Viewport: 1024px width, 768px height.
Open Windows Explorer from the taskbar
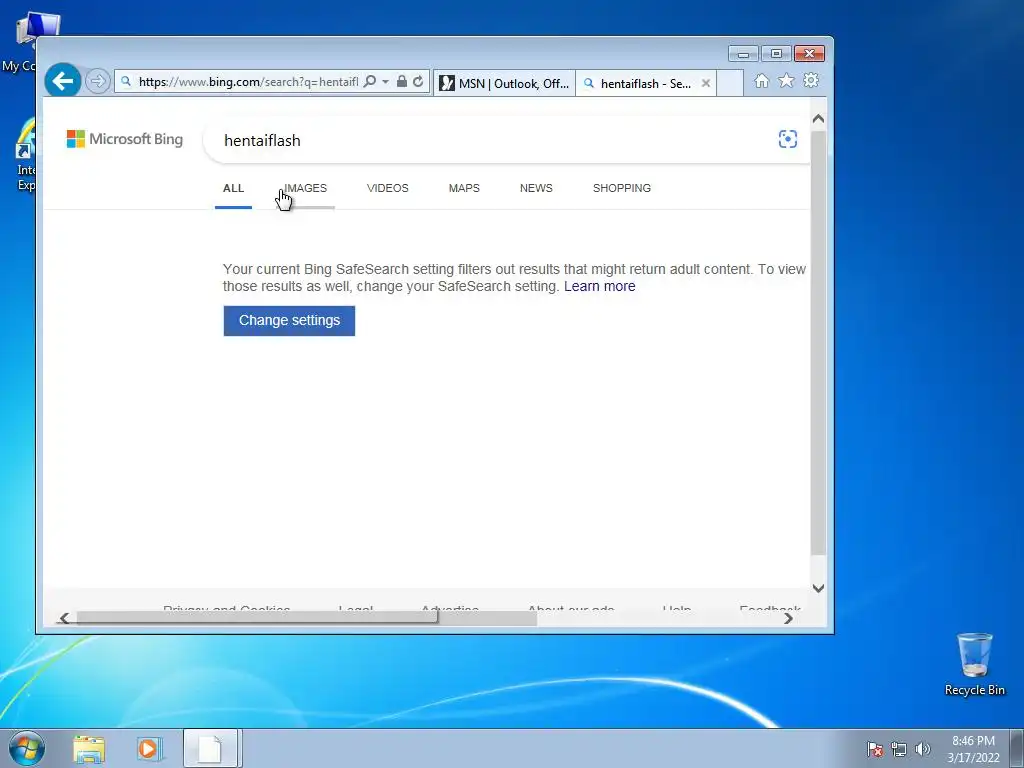pyautogui.click(x=89, y=749)
